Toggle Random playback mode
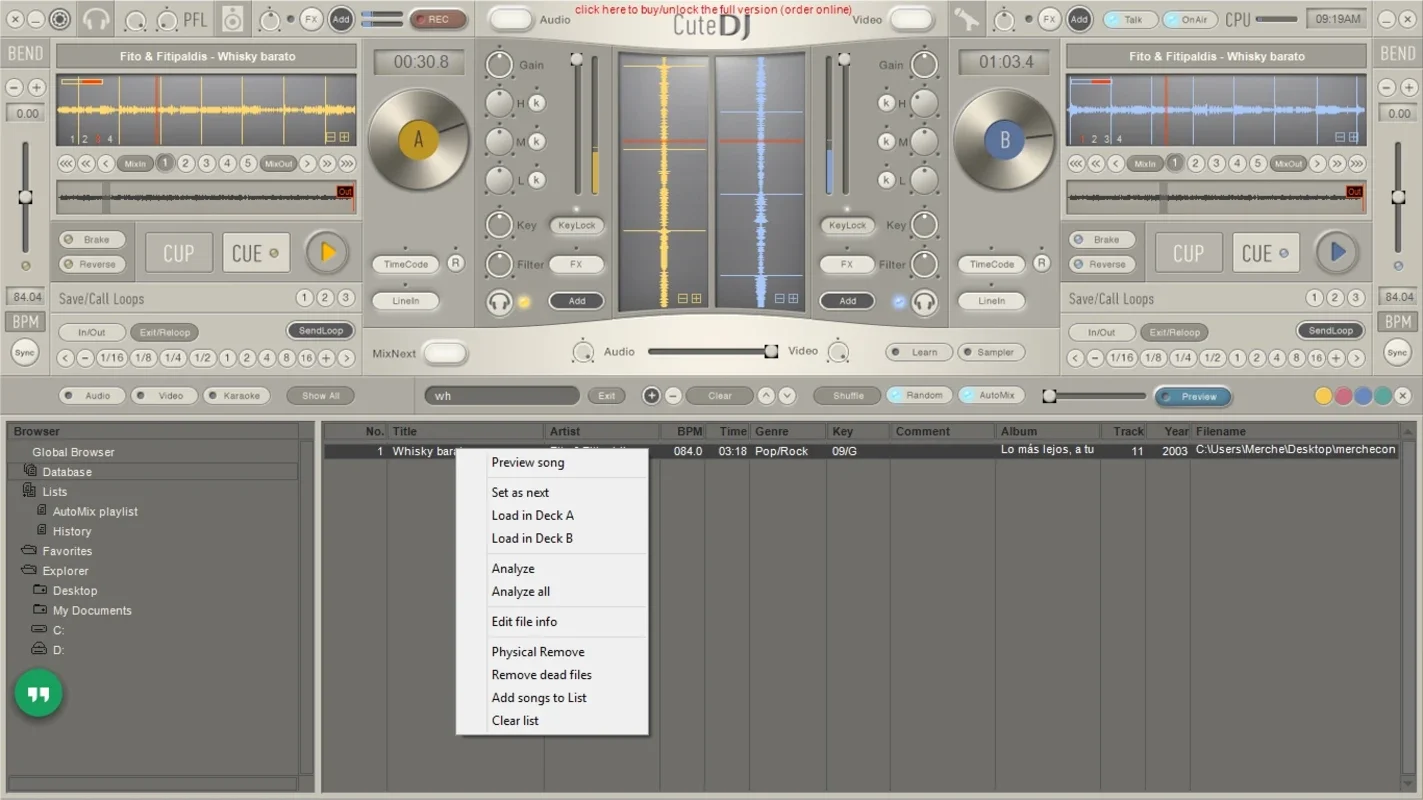This screenshot has width=1423, height=800. click(x=919, y=395)
